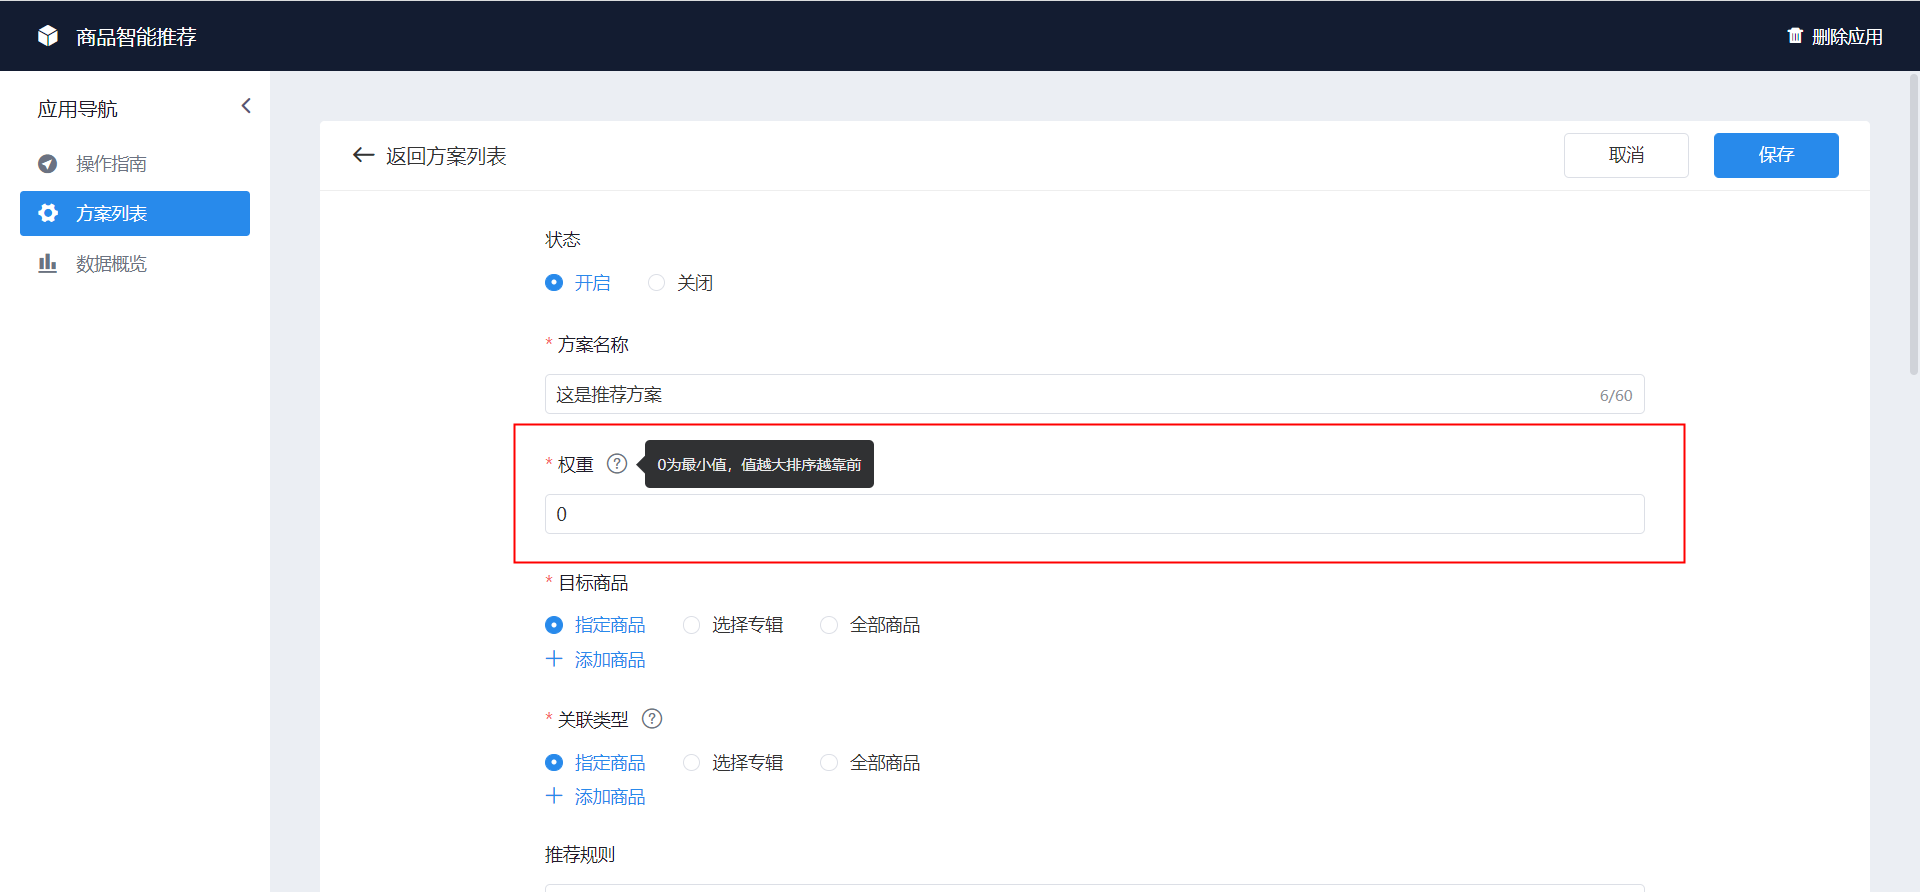Click the back arrow beside 返回方案列表

click(x=363, y=155)
